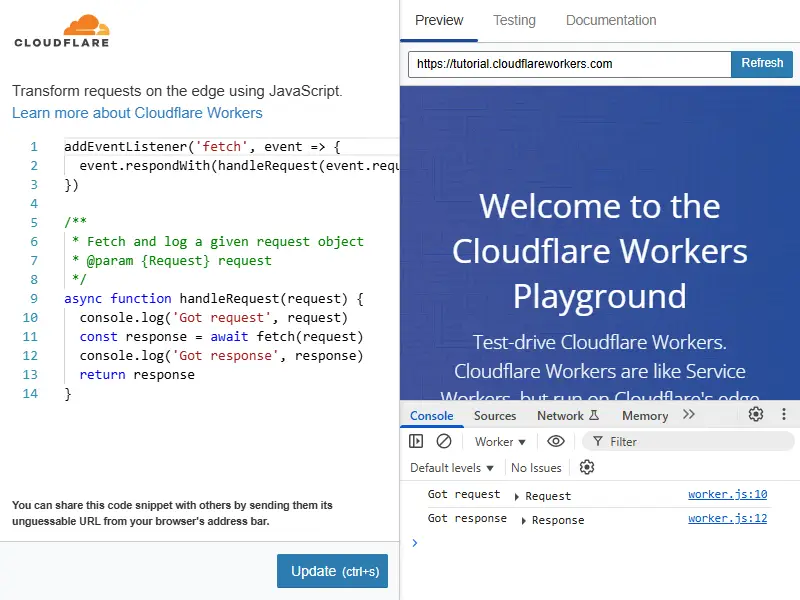Click the filter funnel icon
800x600 pixels.
[x=598, y=441]
